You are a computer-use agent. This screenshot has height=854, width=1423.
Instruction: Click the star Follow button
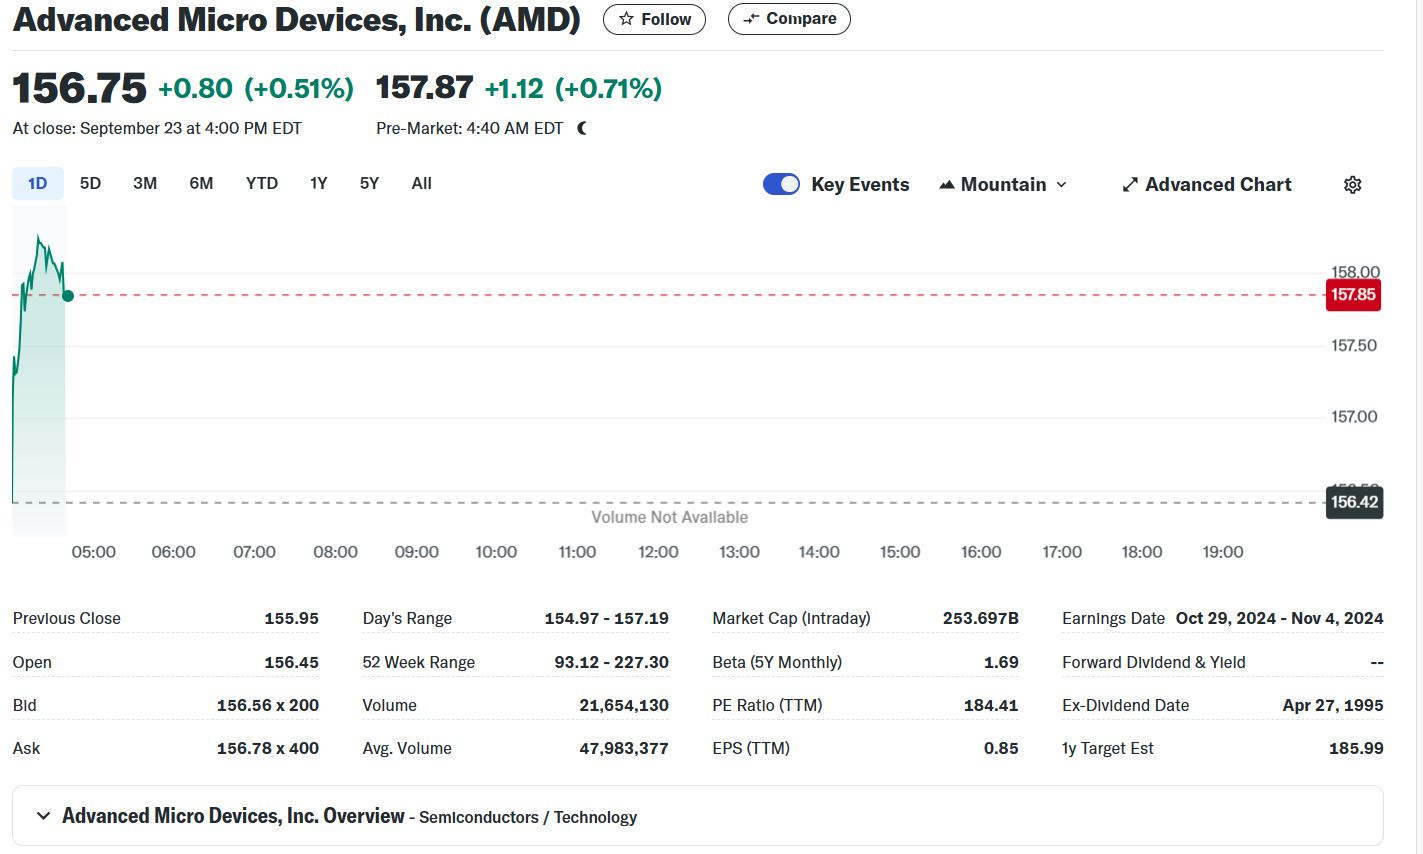(x=654, y=19)
